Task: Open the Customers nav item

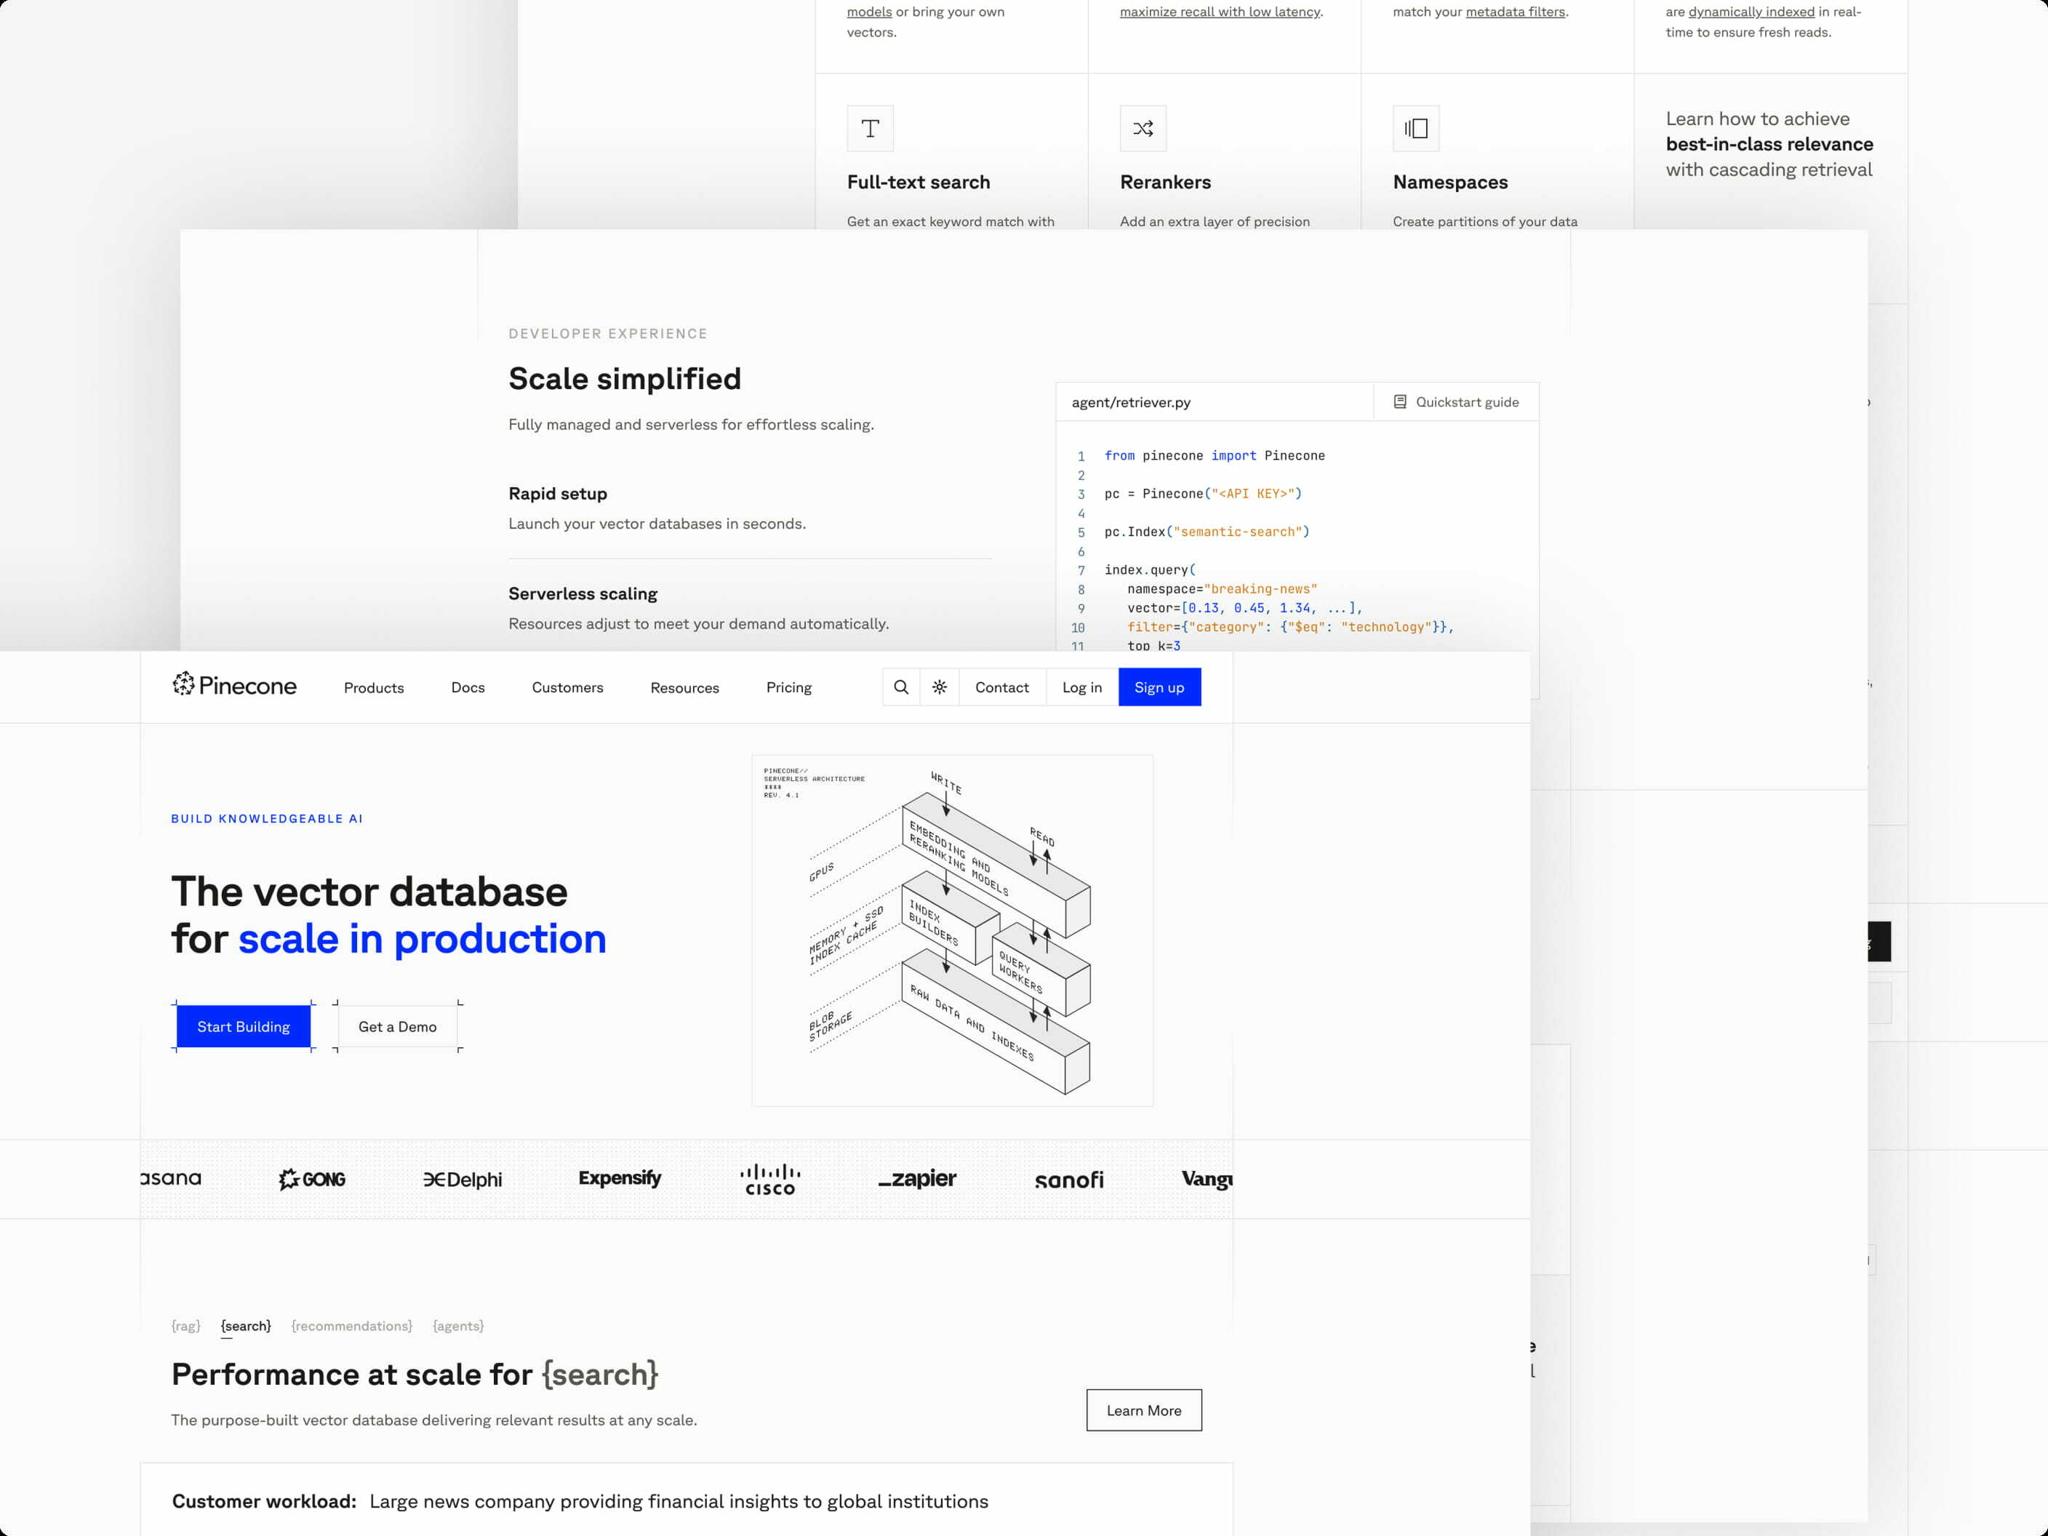Action: pos(567,688)
